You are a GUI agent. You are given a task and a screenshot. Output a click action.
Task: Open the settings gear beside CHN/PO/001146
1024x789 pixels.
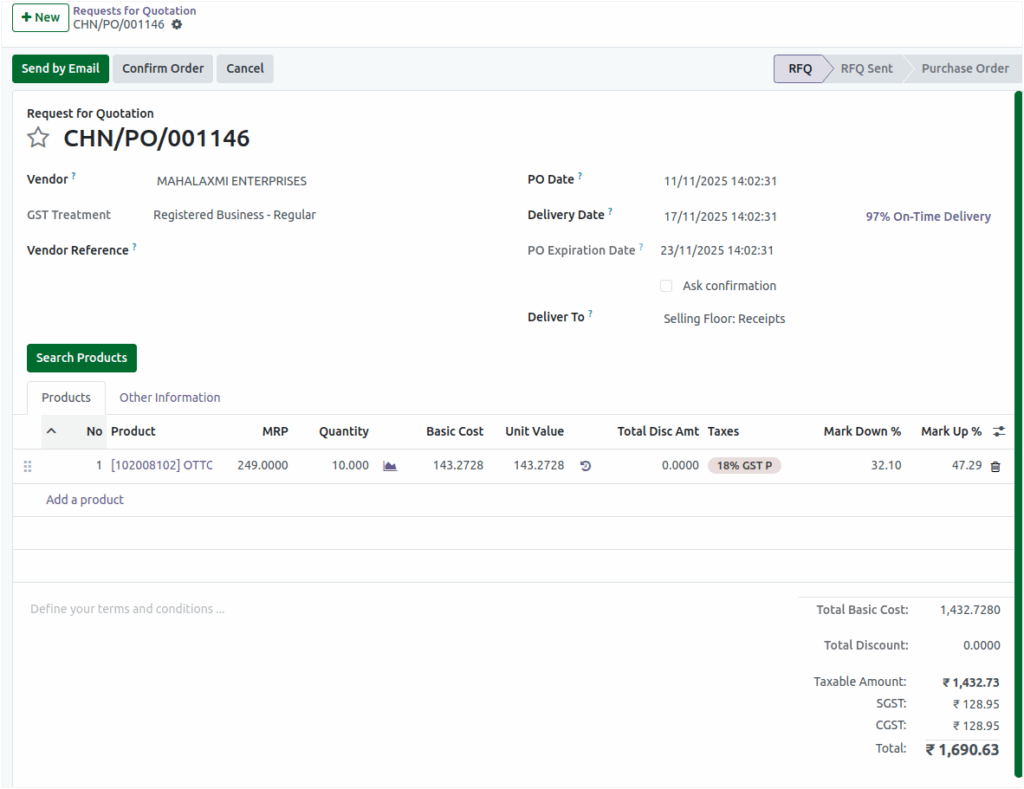click(178, 24)
